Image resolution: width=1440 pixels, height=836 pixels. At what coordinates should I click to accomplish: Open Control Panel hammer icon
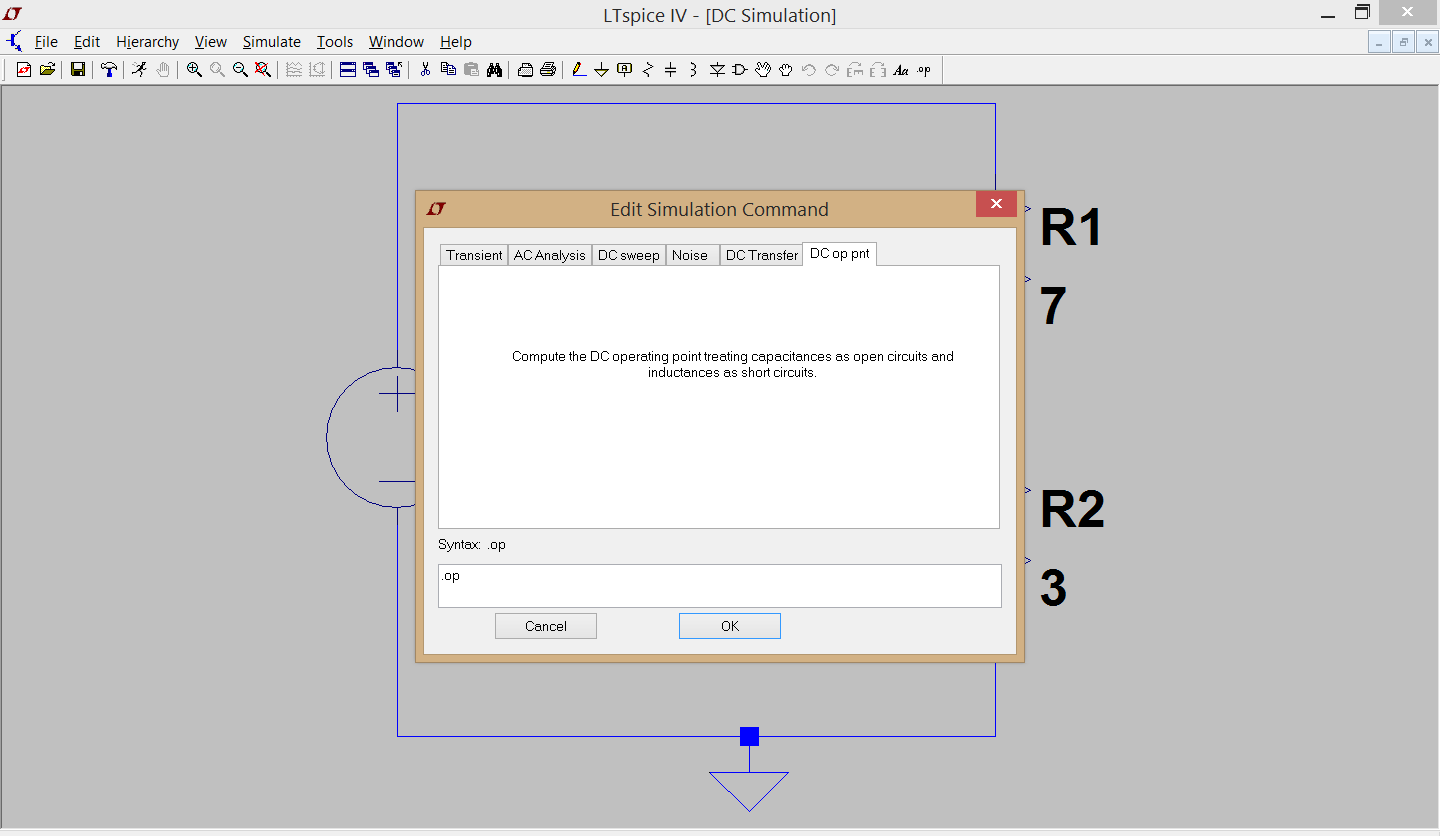(109, 70)
